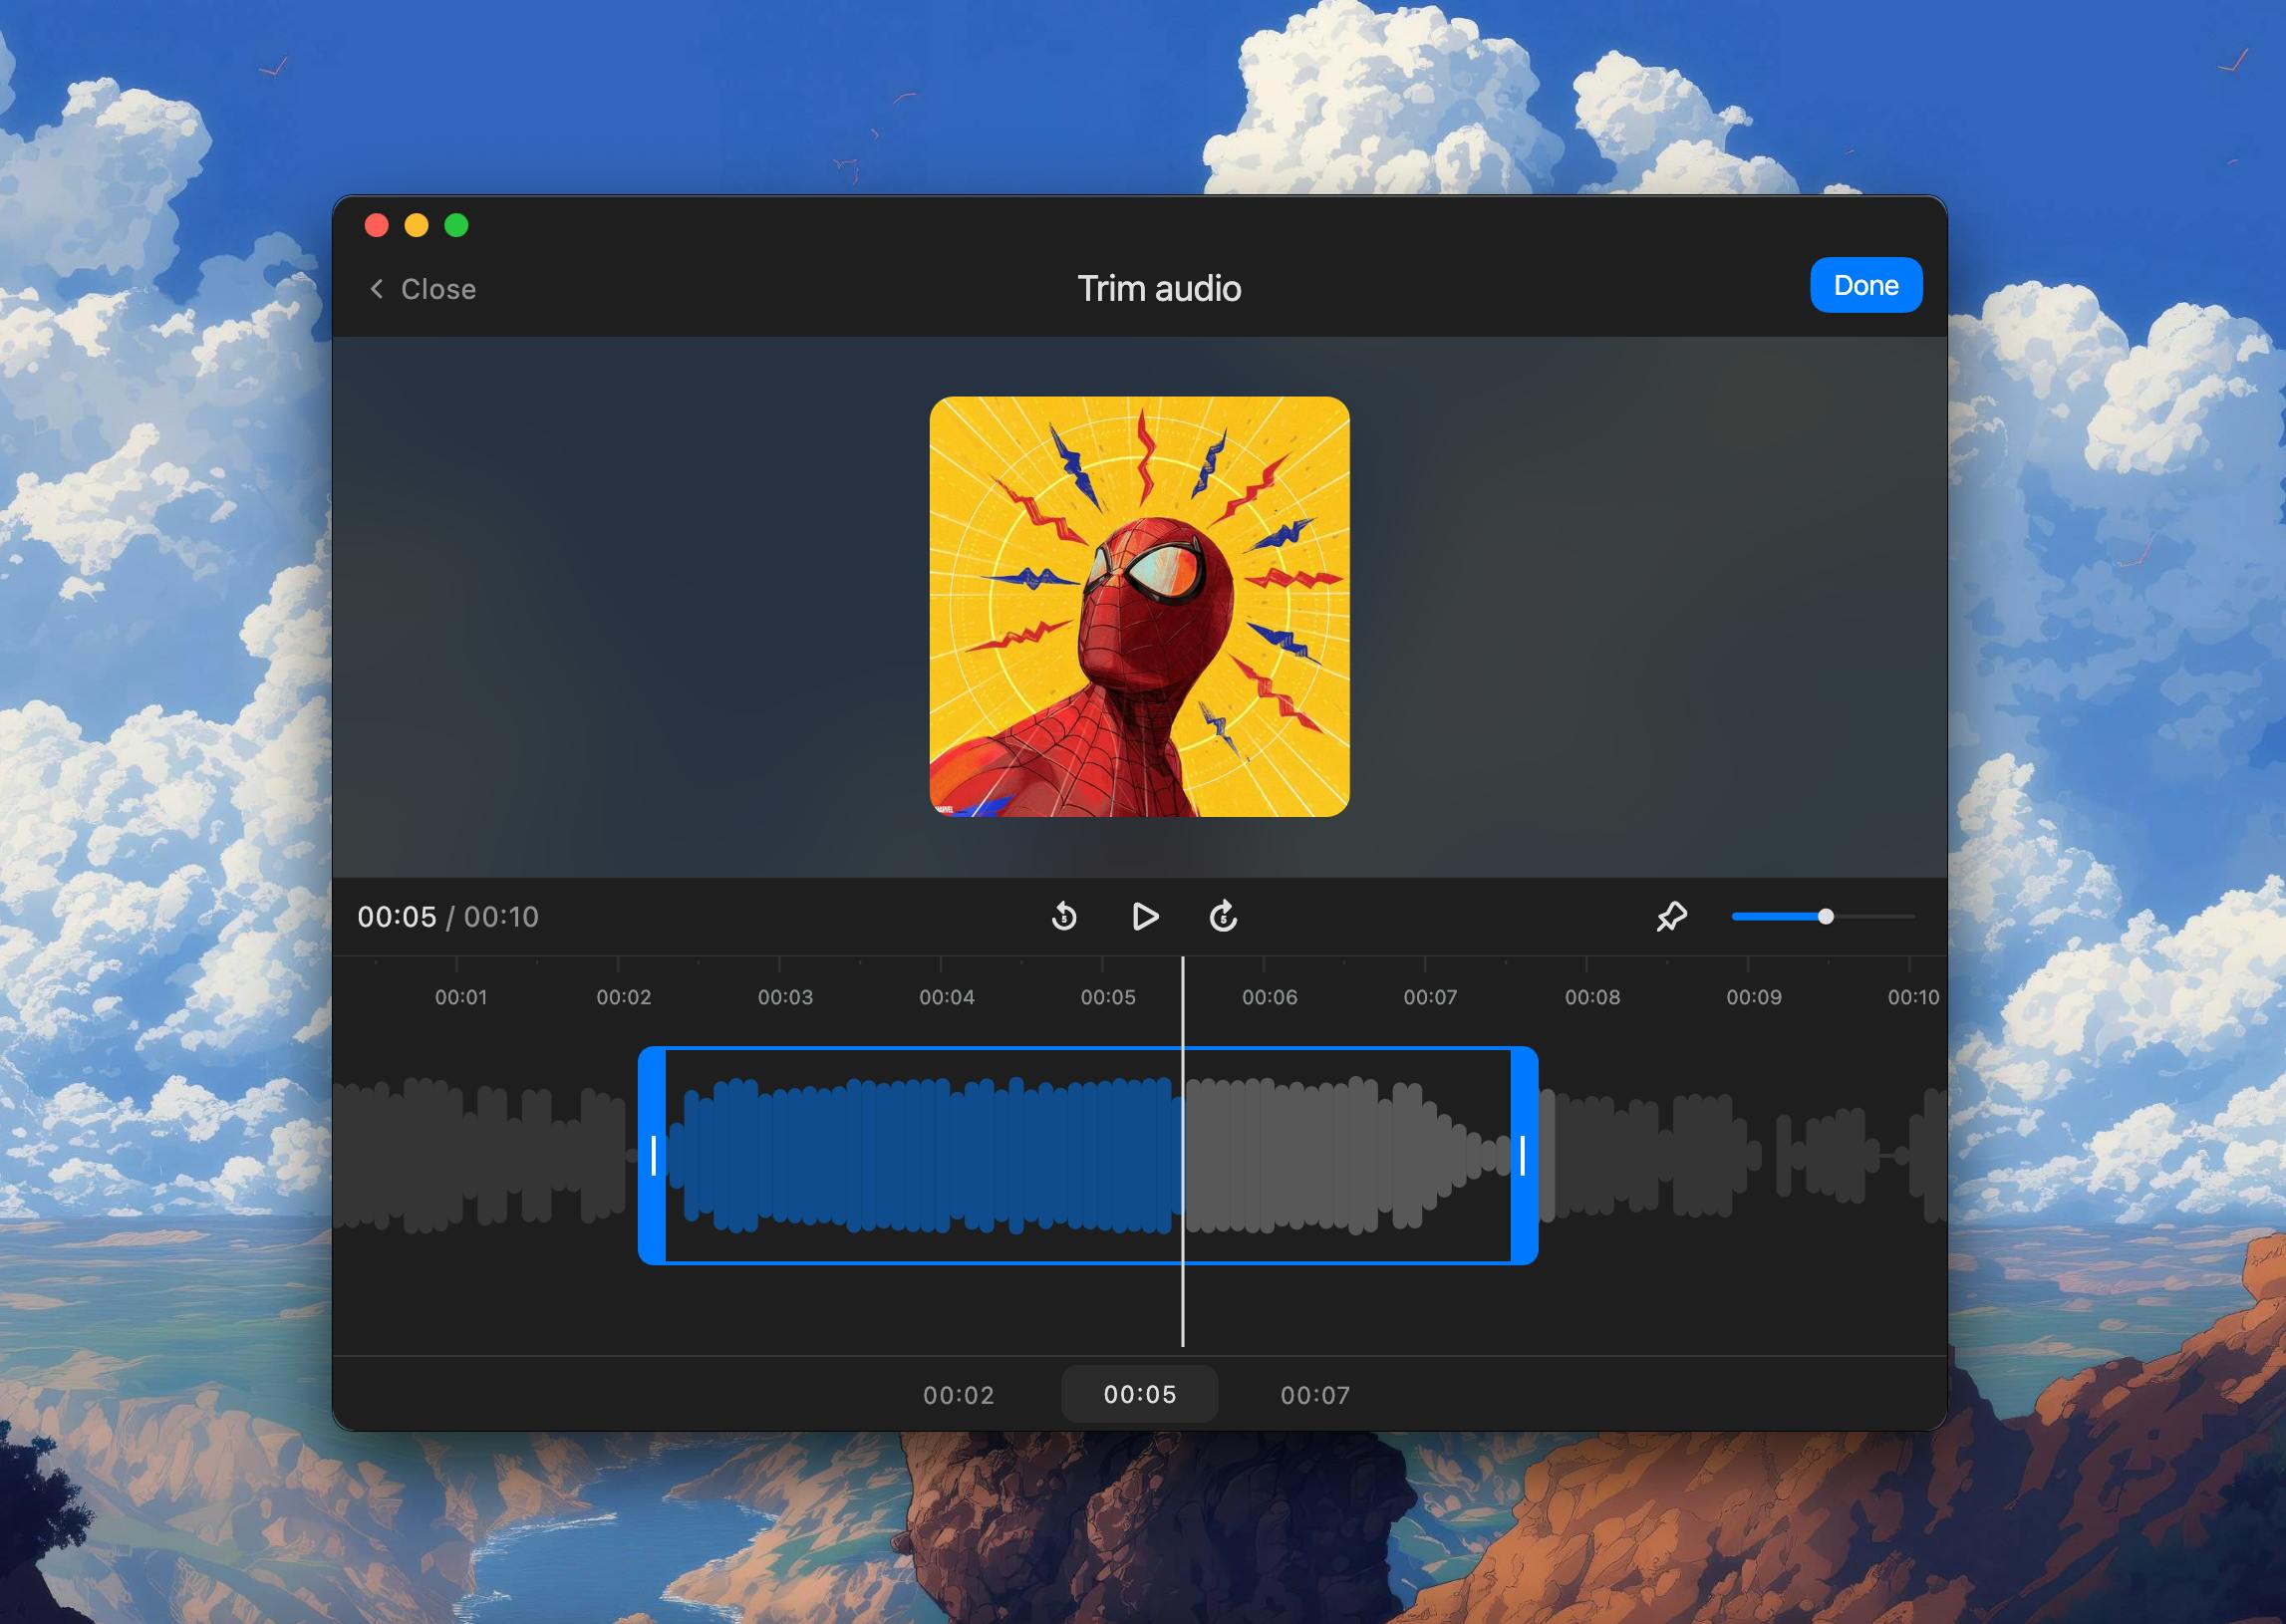Image resolution: width=2286 pixels, height=1624 pixels.
Task: Click the elapsed time 00:05 readout
Action: tap(397, 917)
